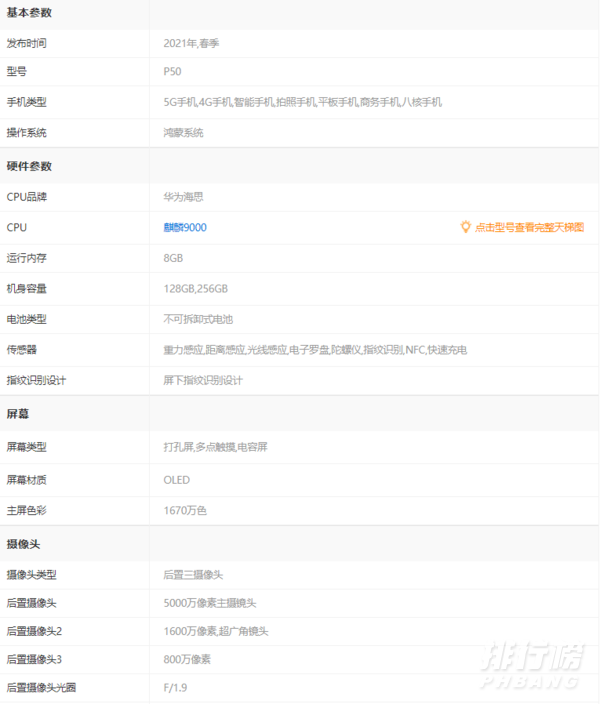This screenshot has width=600, height=704.
Task: Click the 后置摄像头2 label
Action: [x=34, y=631]
